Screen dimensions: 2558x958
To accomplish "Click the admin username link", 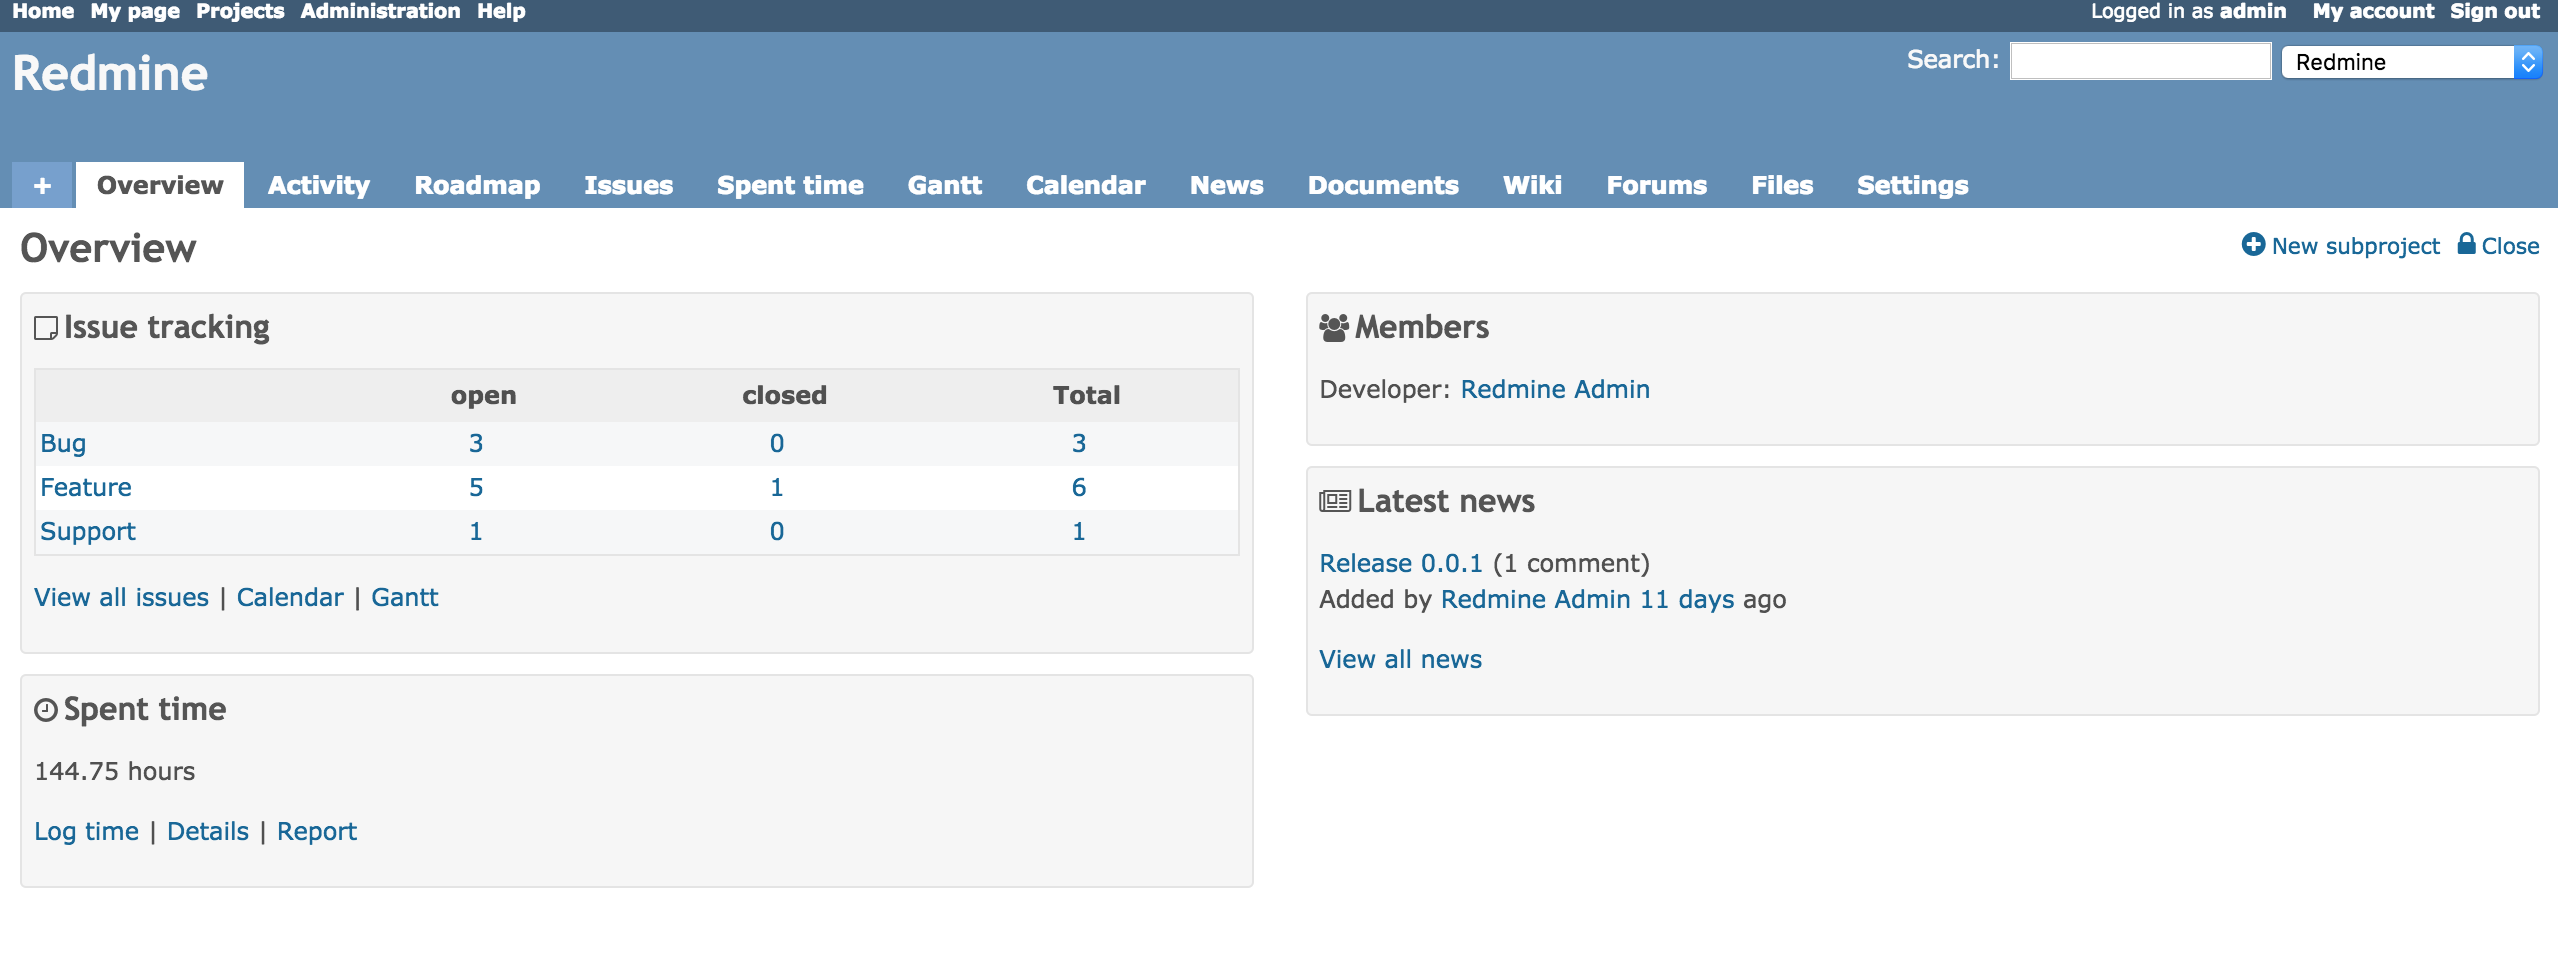I will 2252,12.
